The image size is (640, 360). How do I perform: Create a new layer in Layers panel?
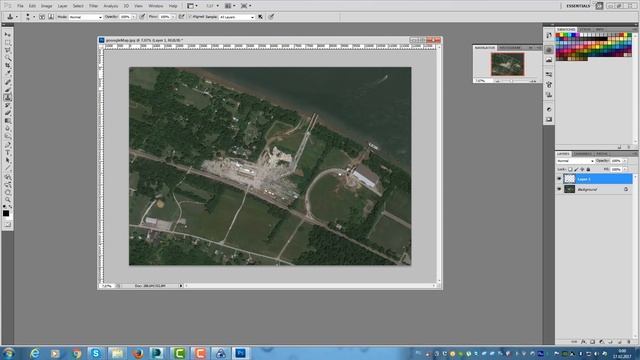(x=620, y=342)
